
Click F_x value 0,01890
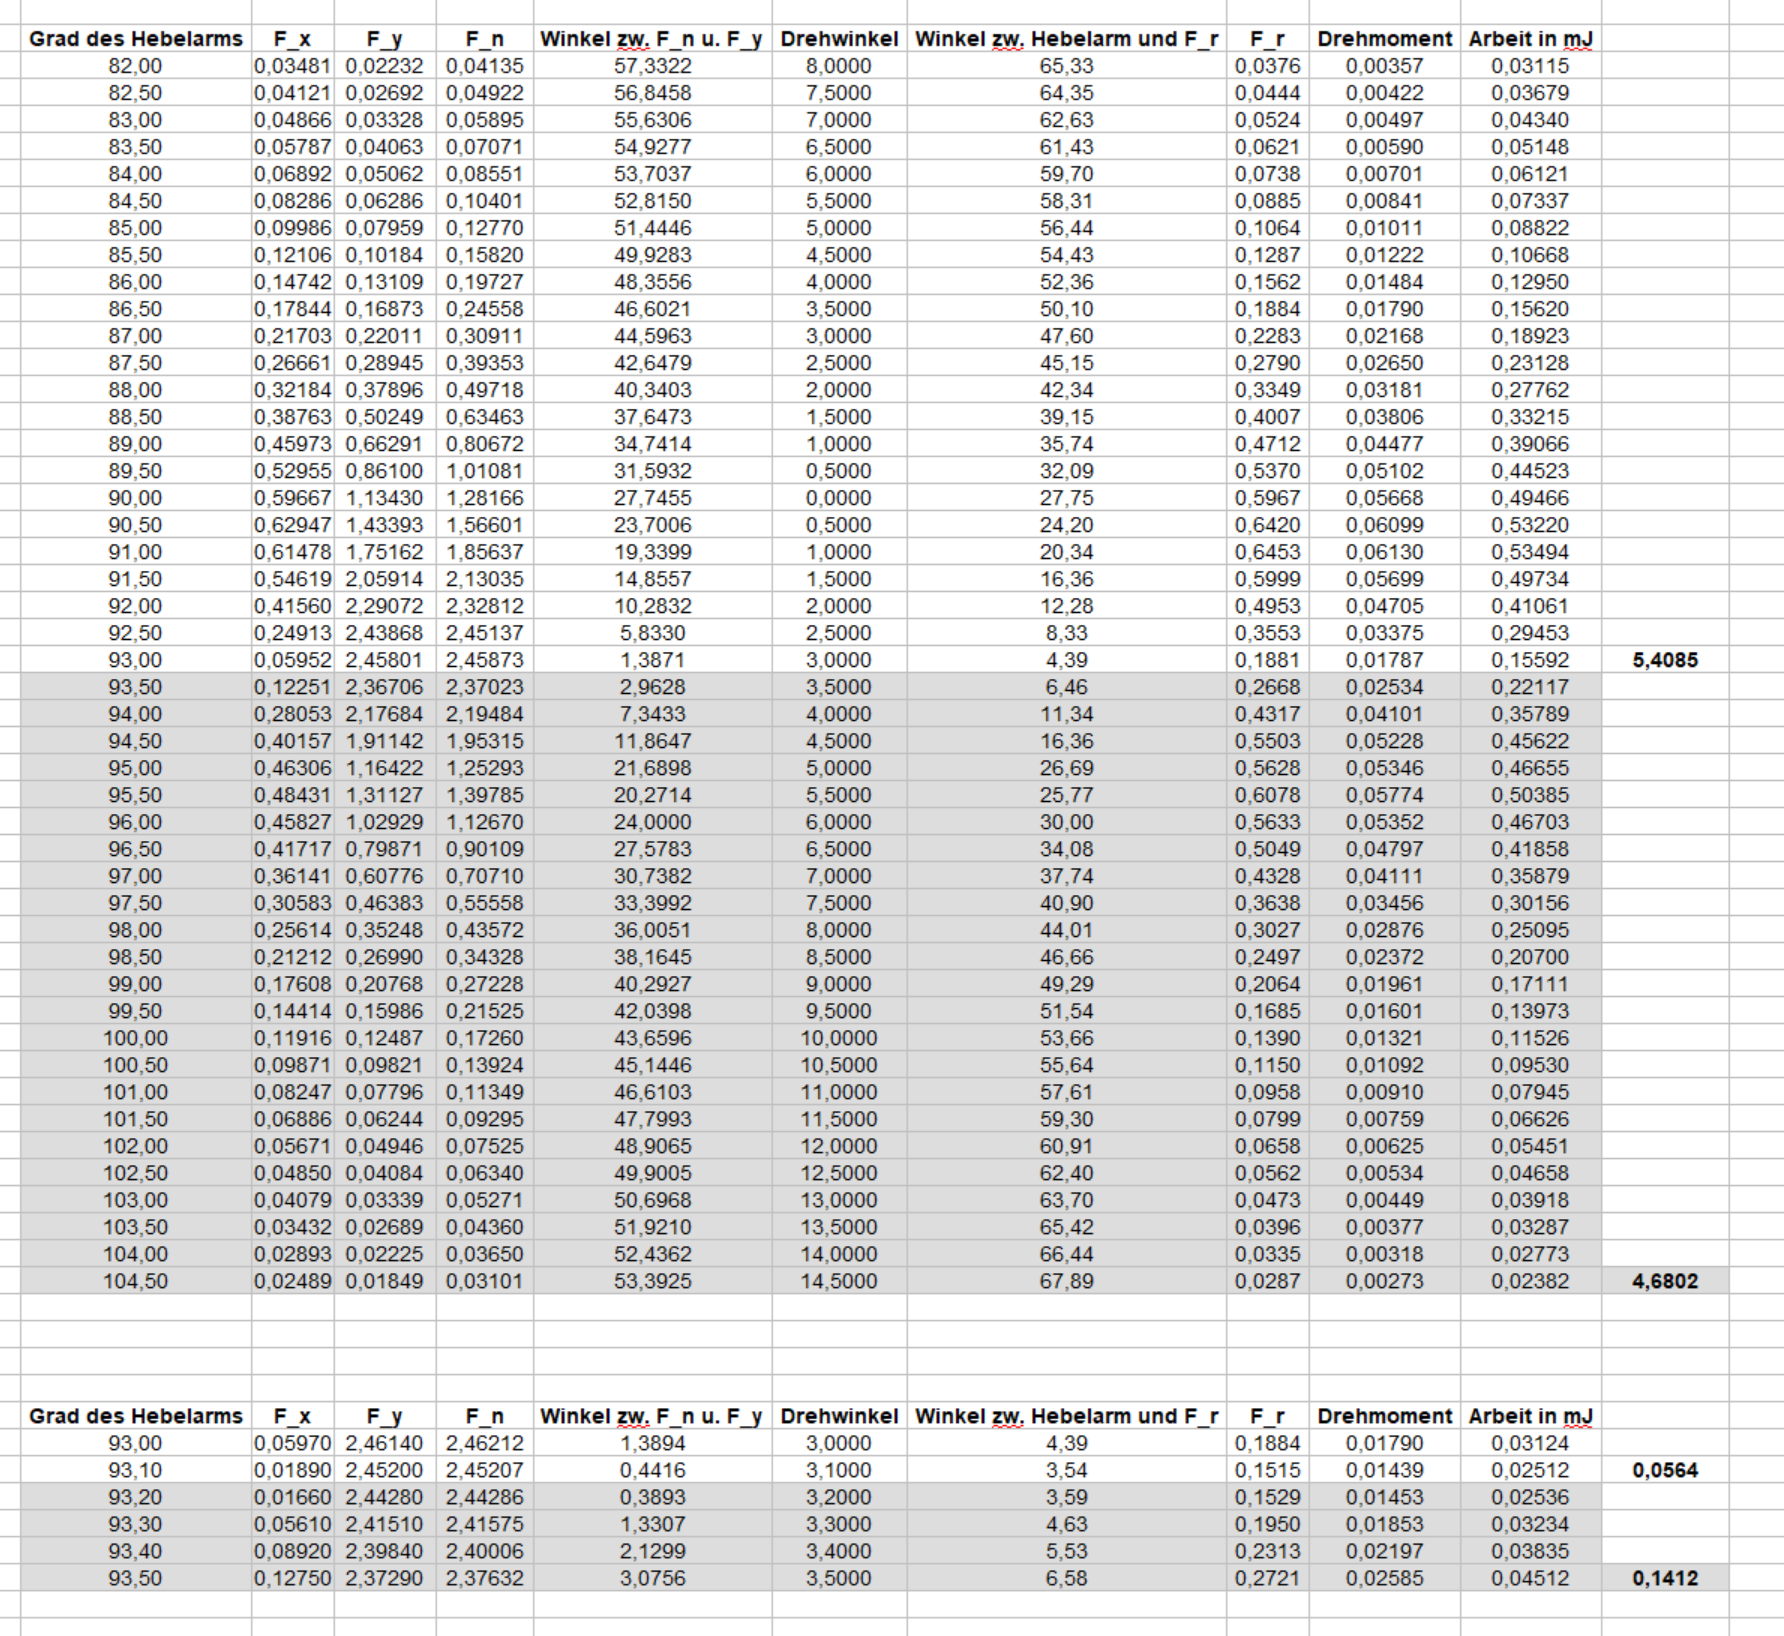tap(292, 1470)
